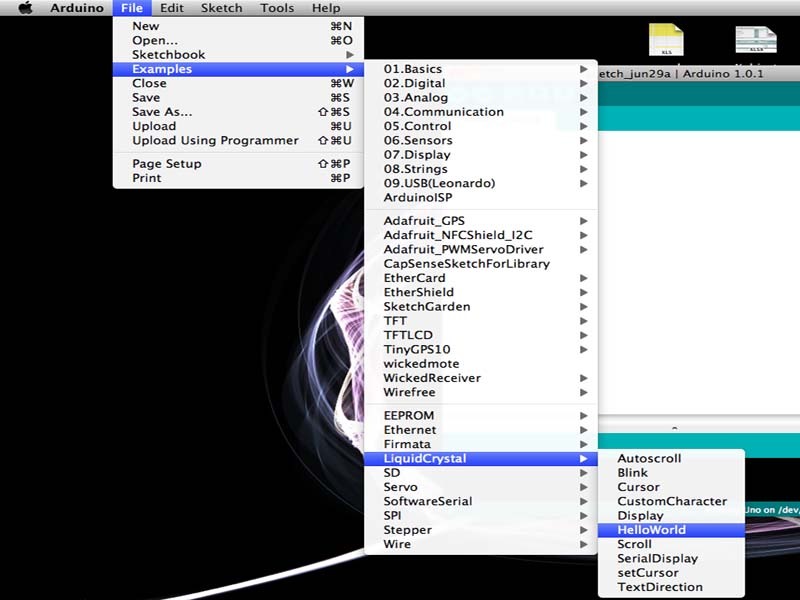The height and width of the screenshot is (600, 800).
Task: Open the Arduino application menu
Action: tap(77, 8)
